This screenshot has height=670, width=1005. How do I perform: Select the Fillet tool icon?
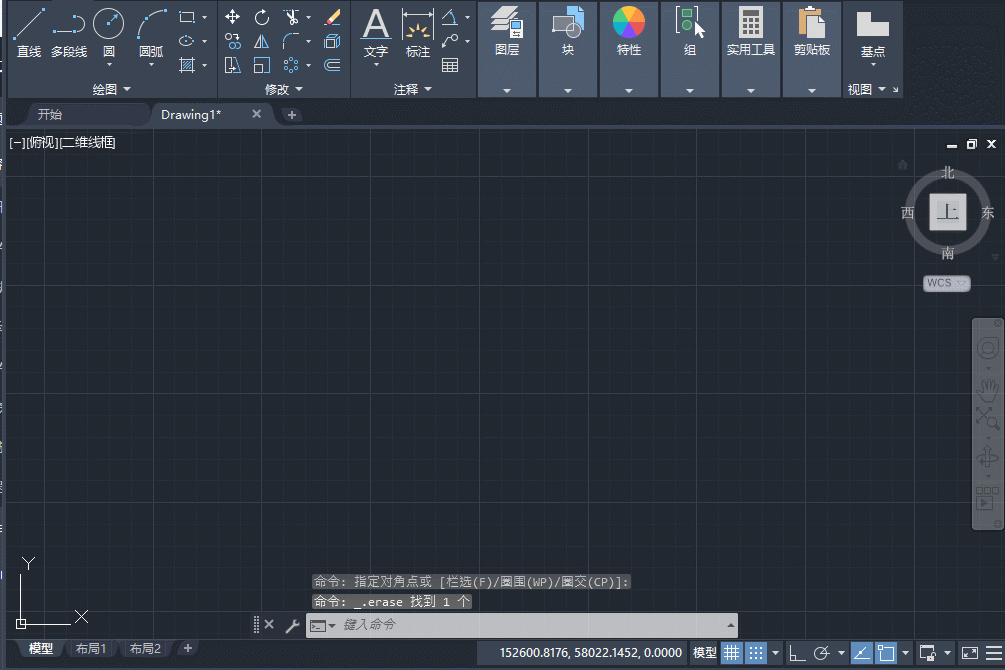(291, 42)
